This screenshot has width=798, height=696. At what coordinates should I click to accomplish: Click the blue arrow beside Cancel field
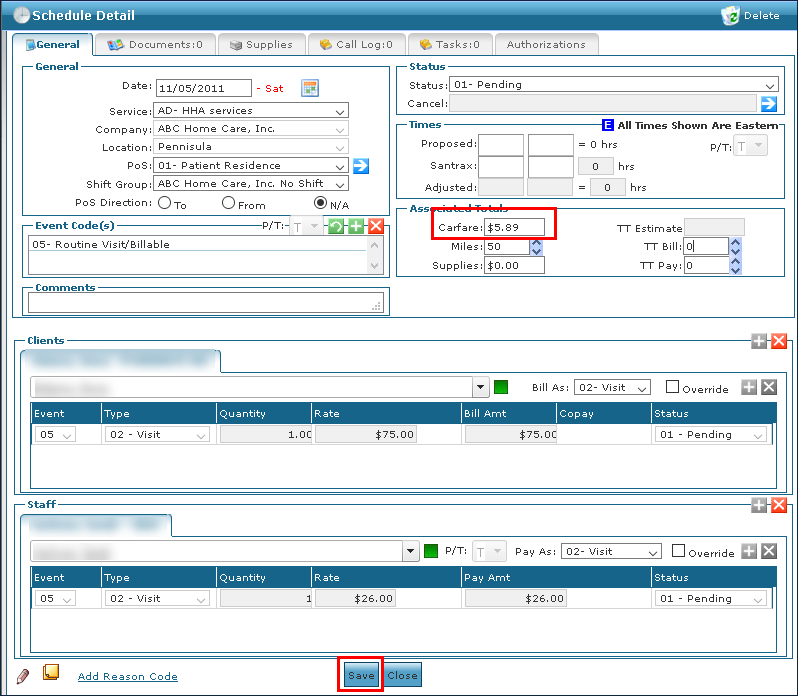768,103
